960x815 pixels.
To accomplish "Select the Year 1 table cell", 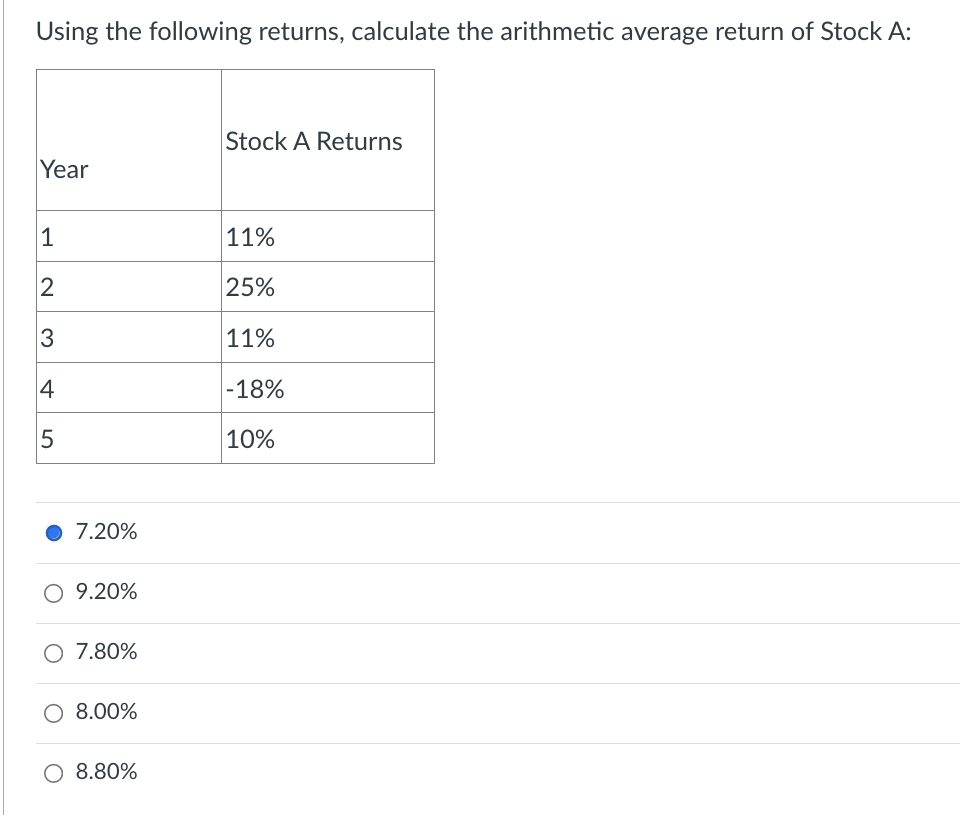I will point(129,237).
